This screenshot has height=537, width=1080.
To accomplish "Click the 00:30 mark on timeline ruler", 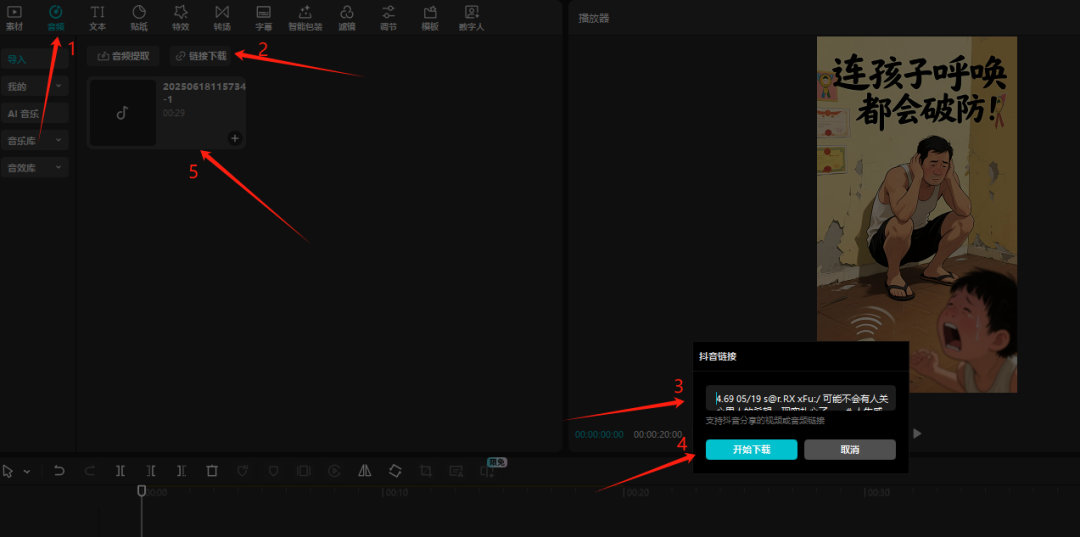I will pos(878,493).
